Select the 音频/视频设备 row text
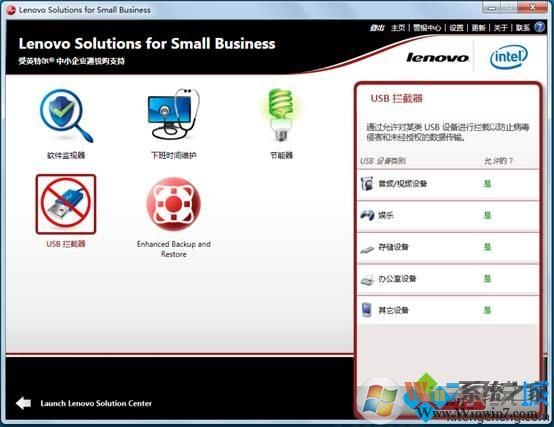The image size is (554, 427). [x=402, y=184]
